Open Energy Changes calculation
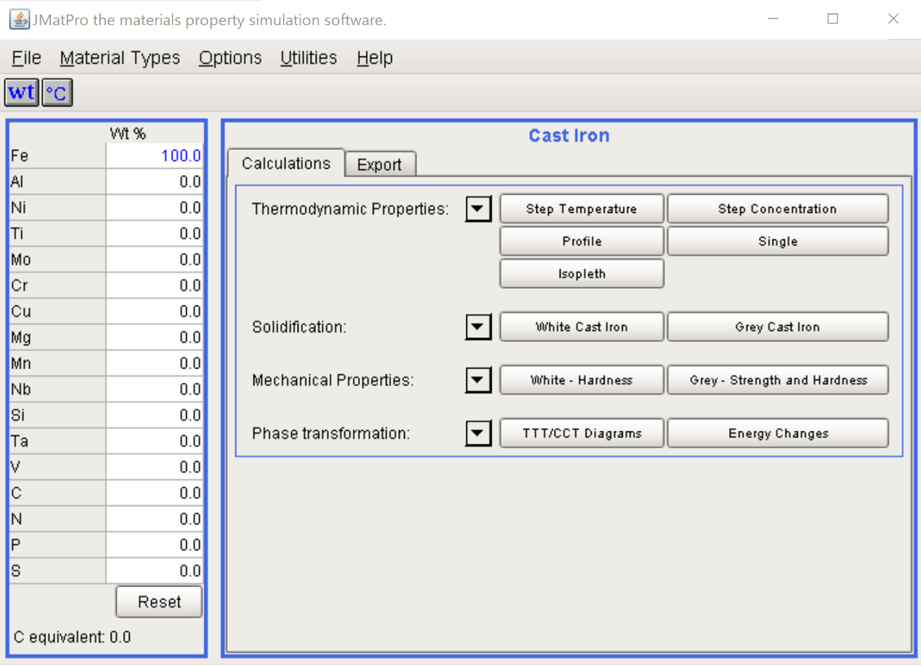Image resolution: width=921 pixels, height=665 pixels. point(778,434)
